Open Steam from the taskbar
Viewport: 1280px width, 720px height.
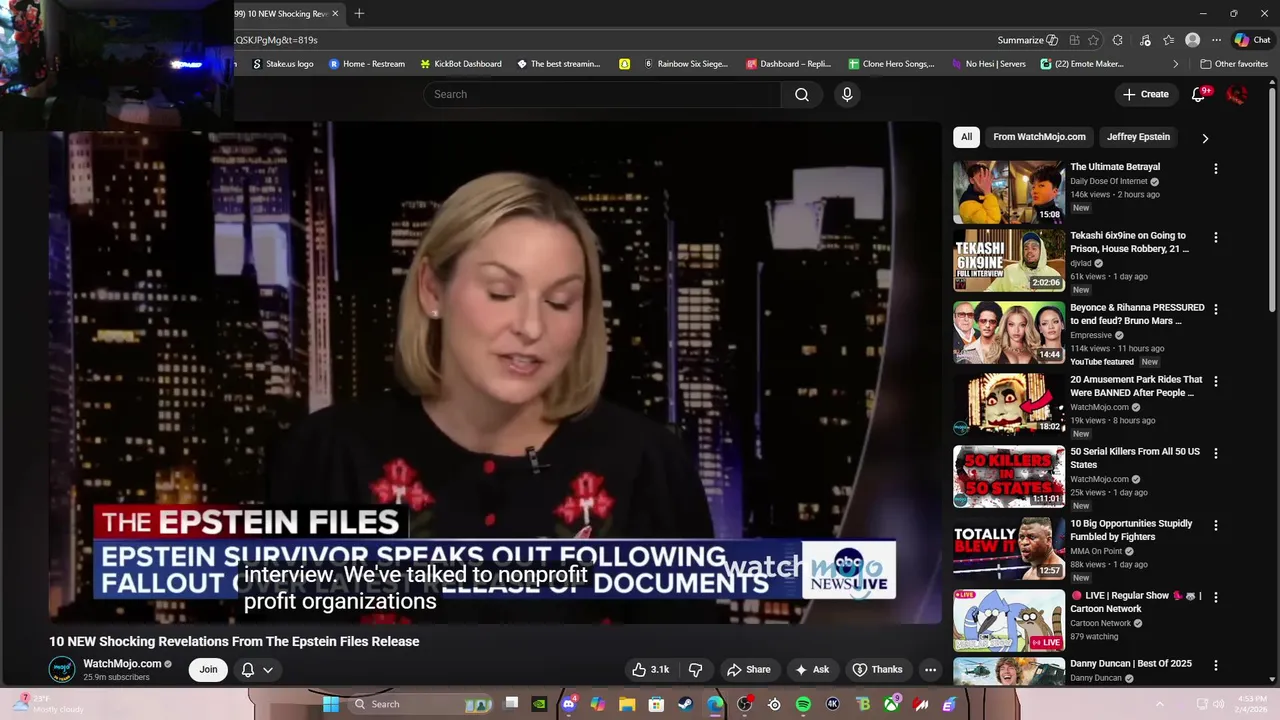pyautogui.click(x=685, y=704)
